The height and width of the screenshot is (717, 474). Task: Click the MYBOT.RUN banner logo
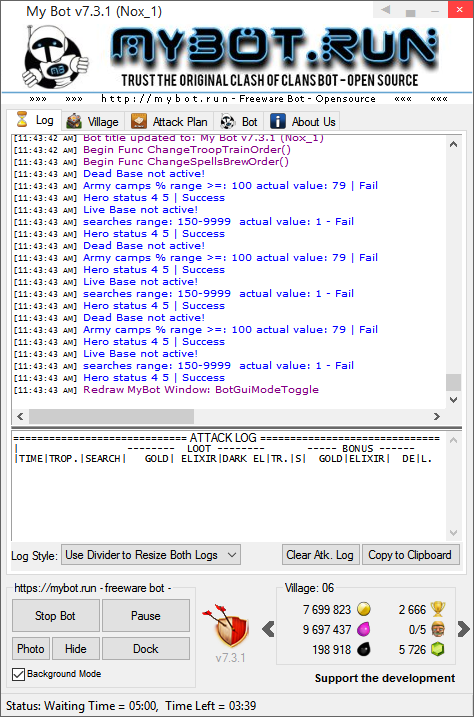coord(273,48)
